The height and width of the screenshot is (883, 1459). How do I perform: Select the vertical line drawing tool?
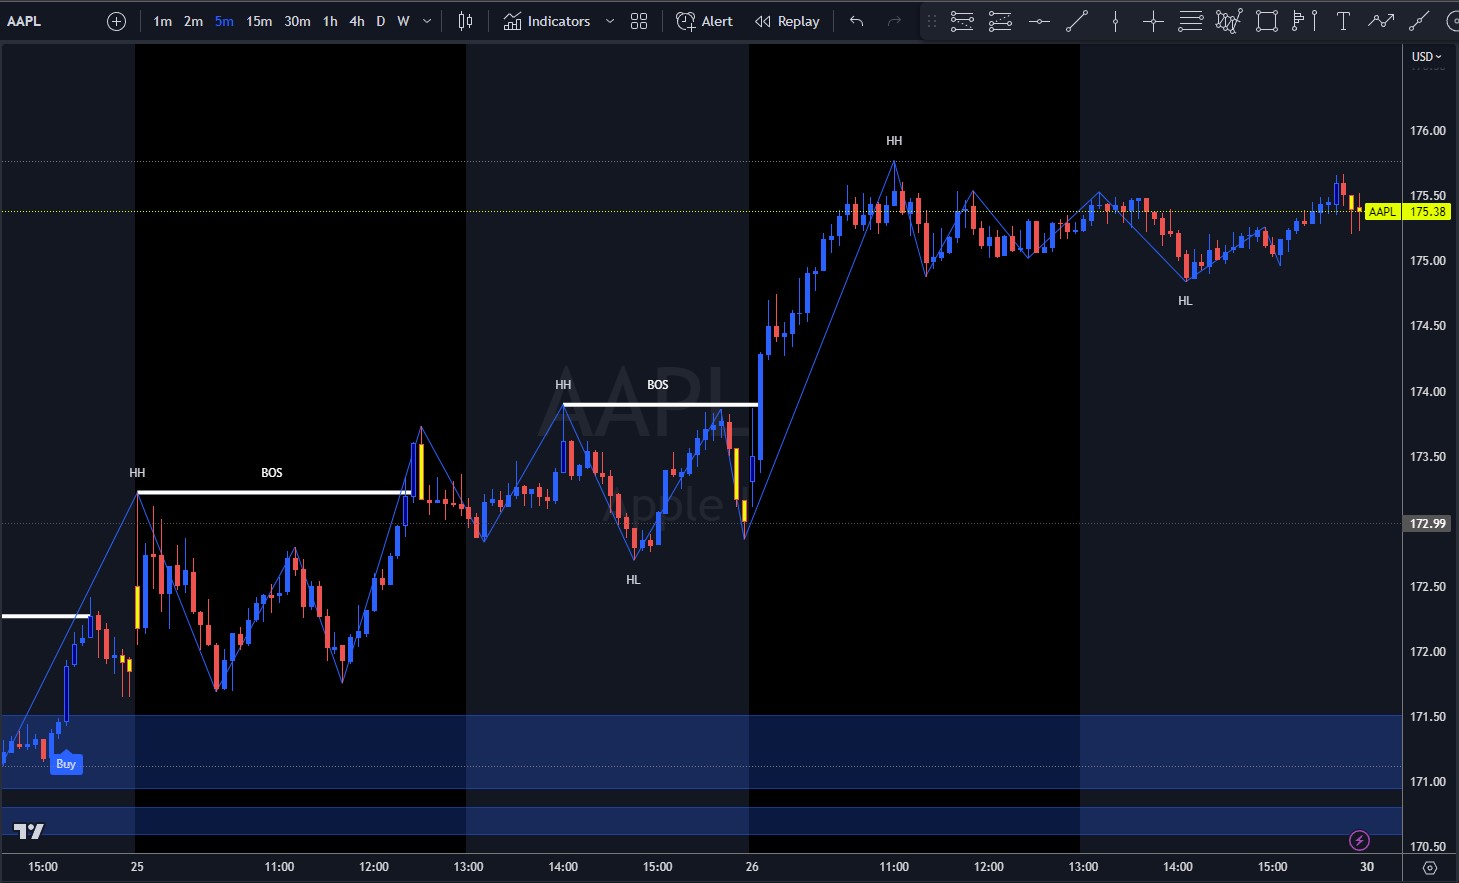(1116, 21)
